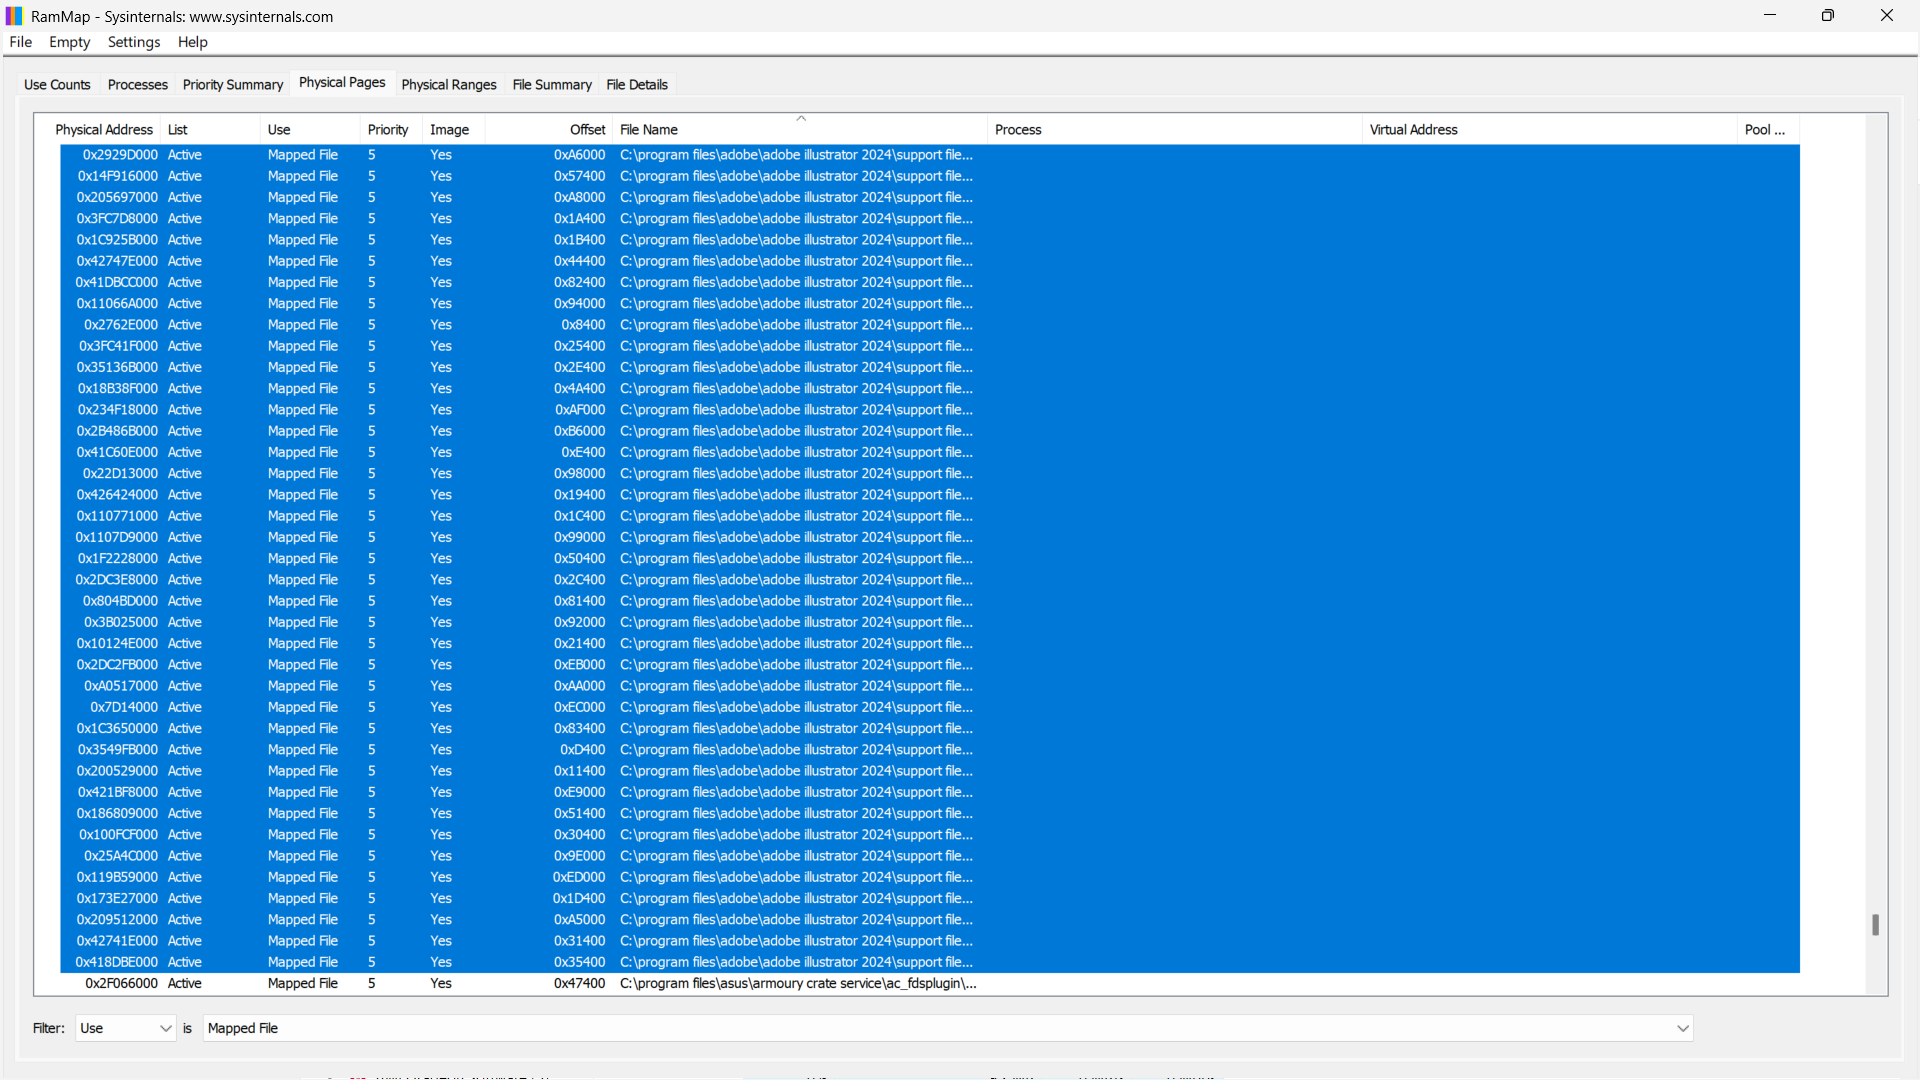Open the Filter field dropdown showing Use
1920x1080 pixels.
[124, 1028]
